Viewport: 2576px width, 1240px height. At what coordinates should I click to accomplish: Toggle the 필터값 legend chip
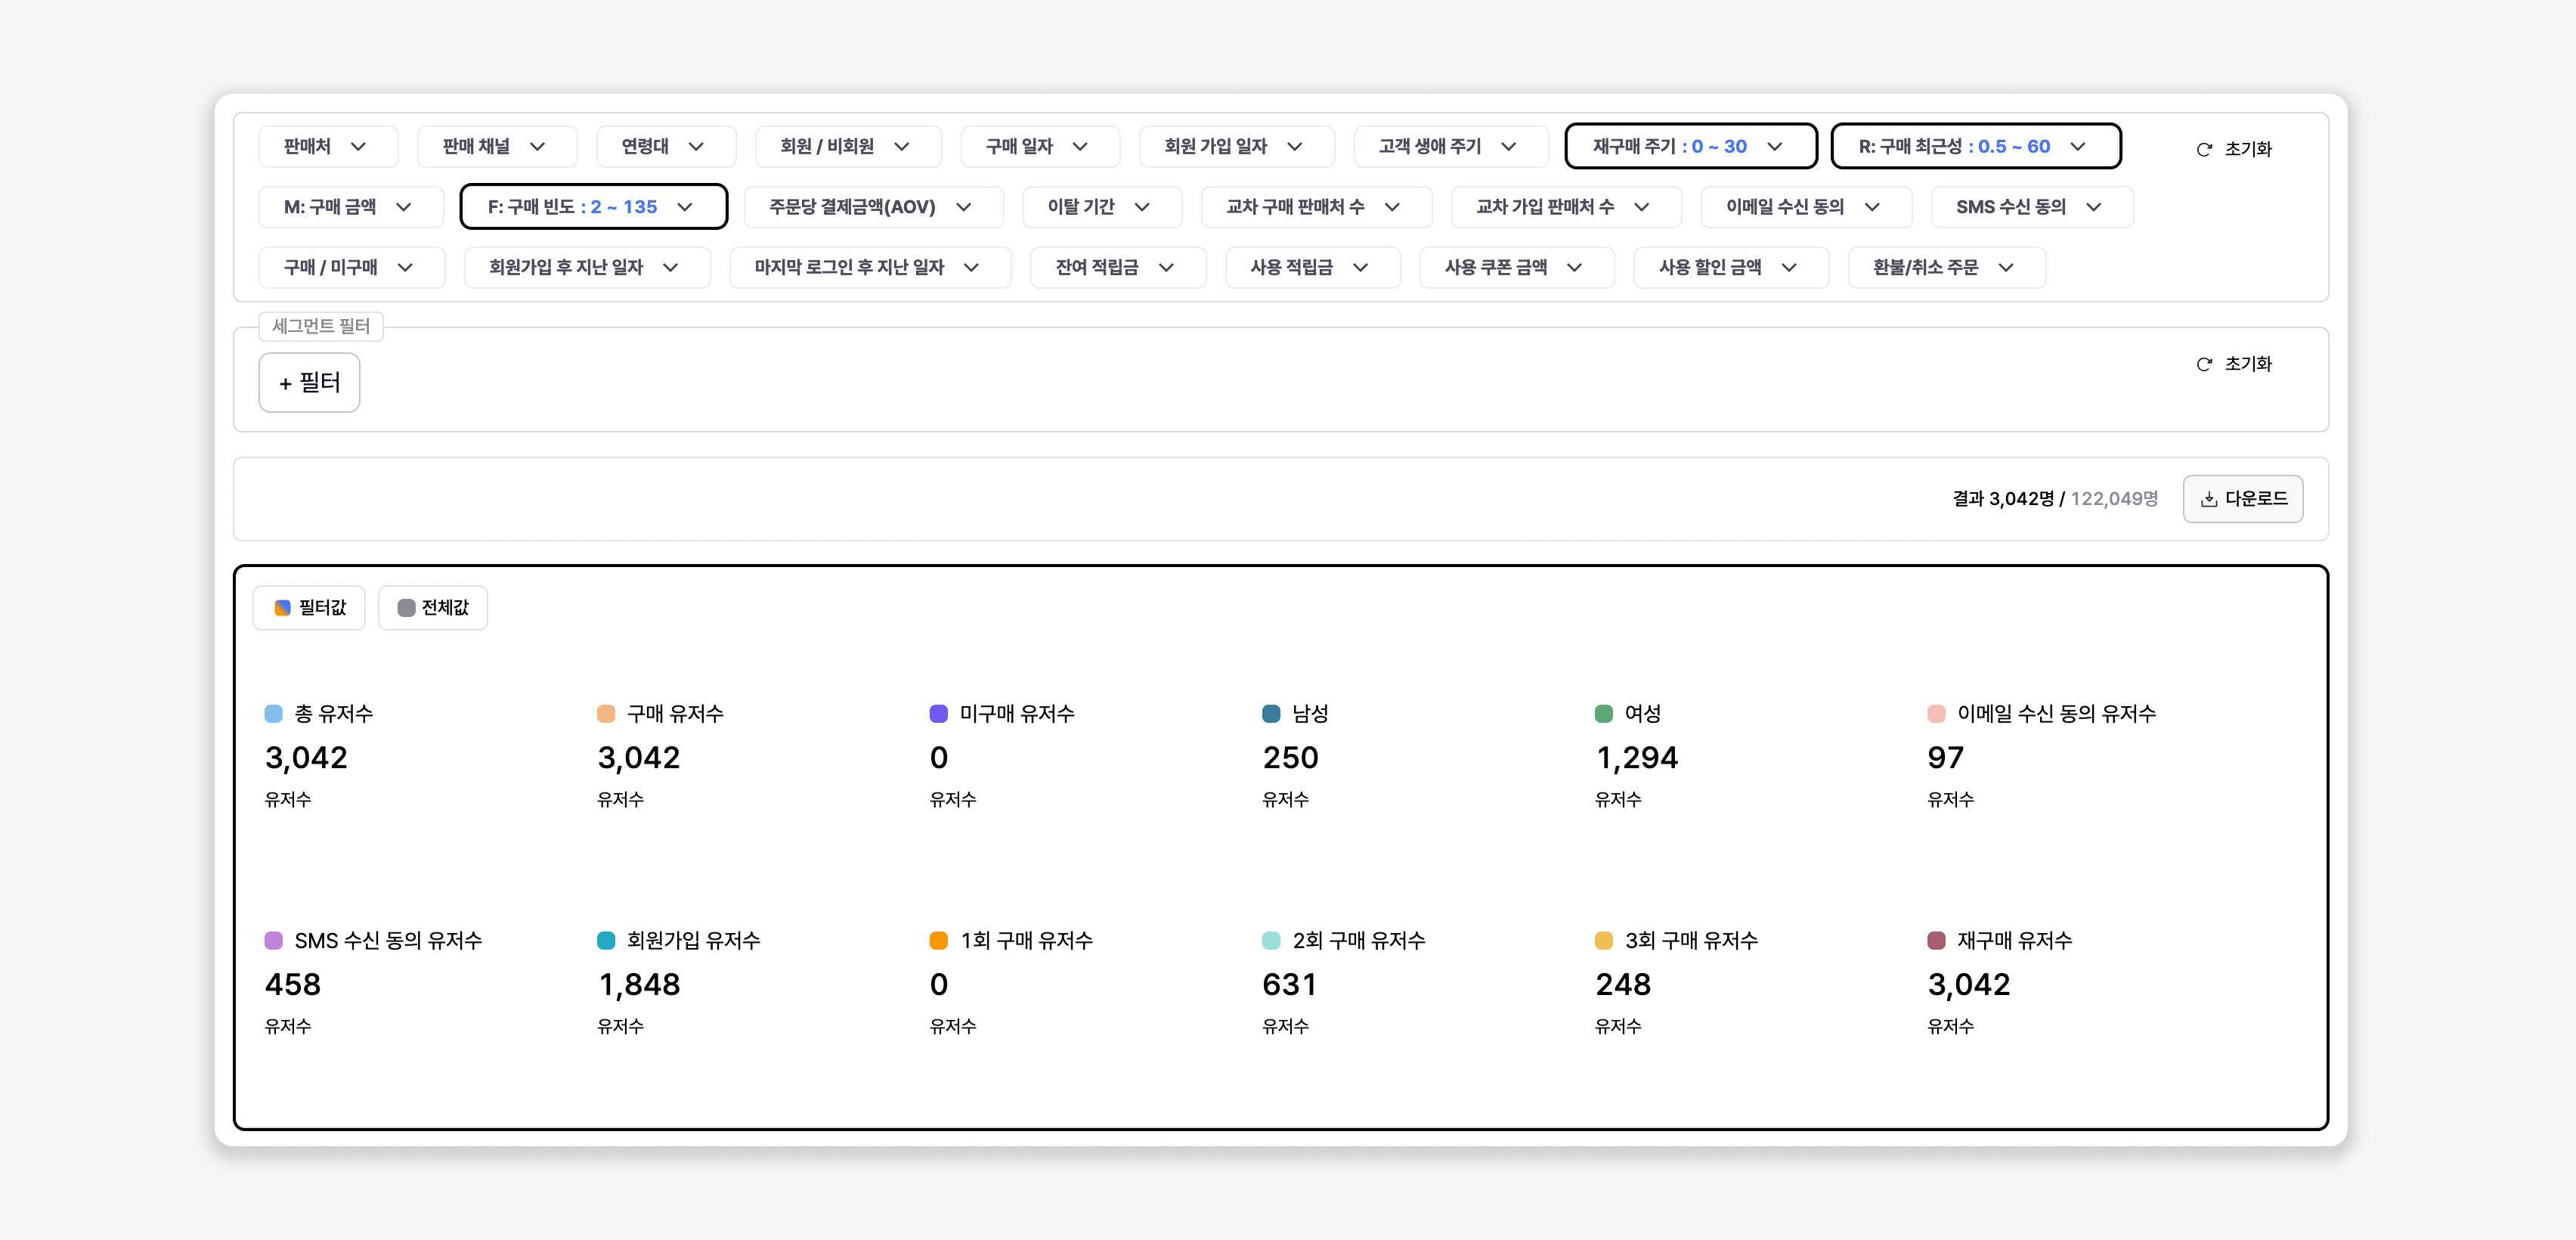[309, 607]
